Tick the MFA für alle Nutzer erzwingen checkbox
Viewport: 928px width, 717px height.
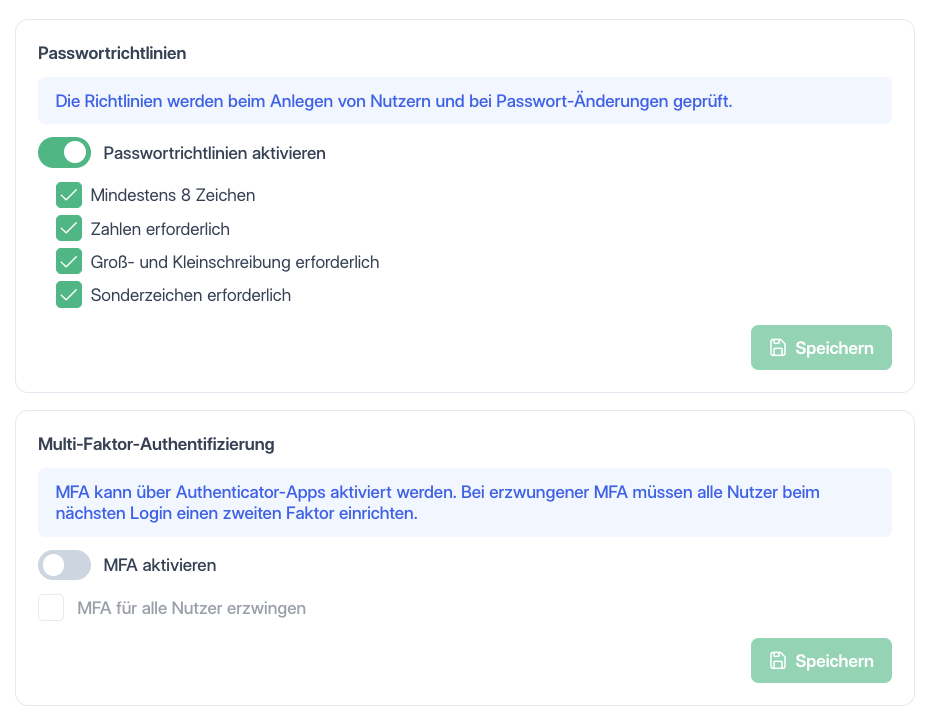pyautogui.click(x=51, y=608)
